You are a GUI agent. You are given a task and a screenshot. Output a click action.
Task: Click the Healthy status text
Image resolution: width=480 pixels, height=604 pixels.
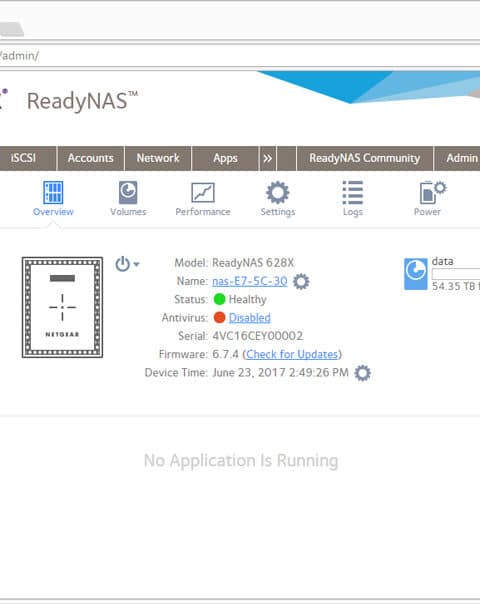pyautogui.click(x=248, y=300)
